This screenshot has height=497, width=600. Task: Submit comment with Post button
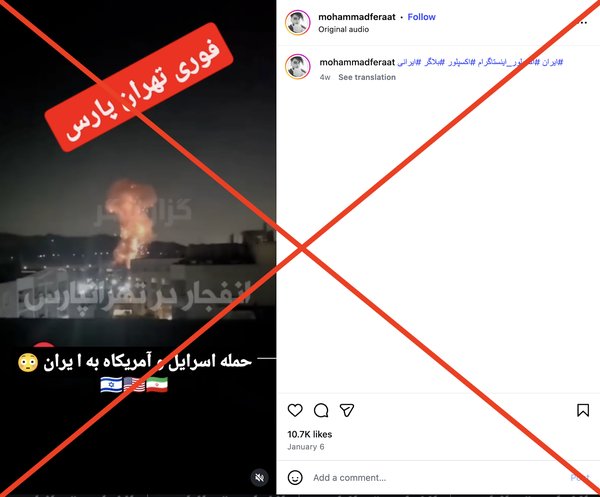click(579, 477)
